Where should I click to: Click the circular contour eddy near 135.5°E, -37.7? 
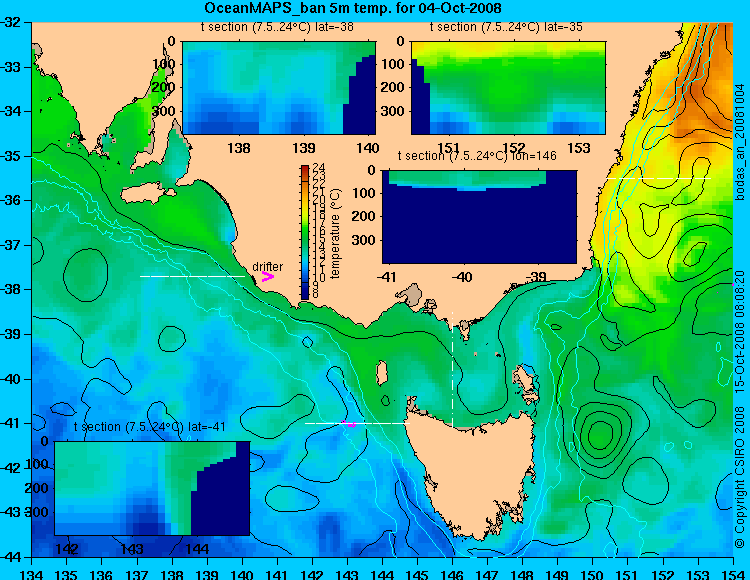click(x=86, y=275)
